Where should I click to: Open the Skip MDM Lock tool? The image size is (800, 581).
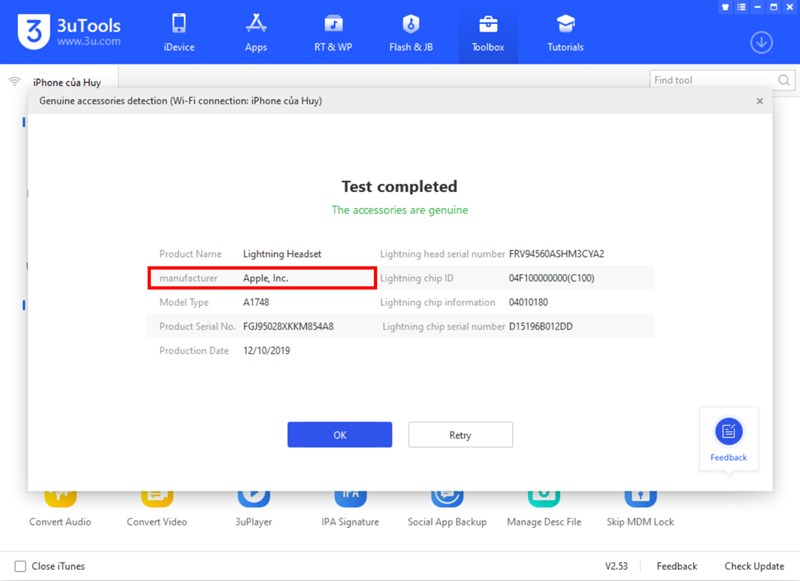pos(640,508)
